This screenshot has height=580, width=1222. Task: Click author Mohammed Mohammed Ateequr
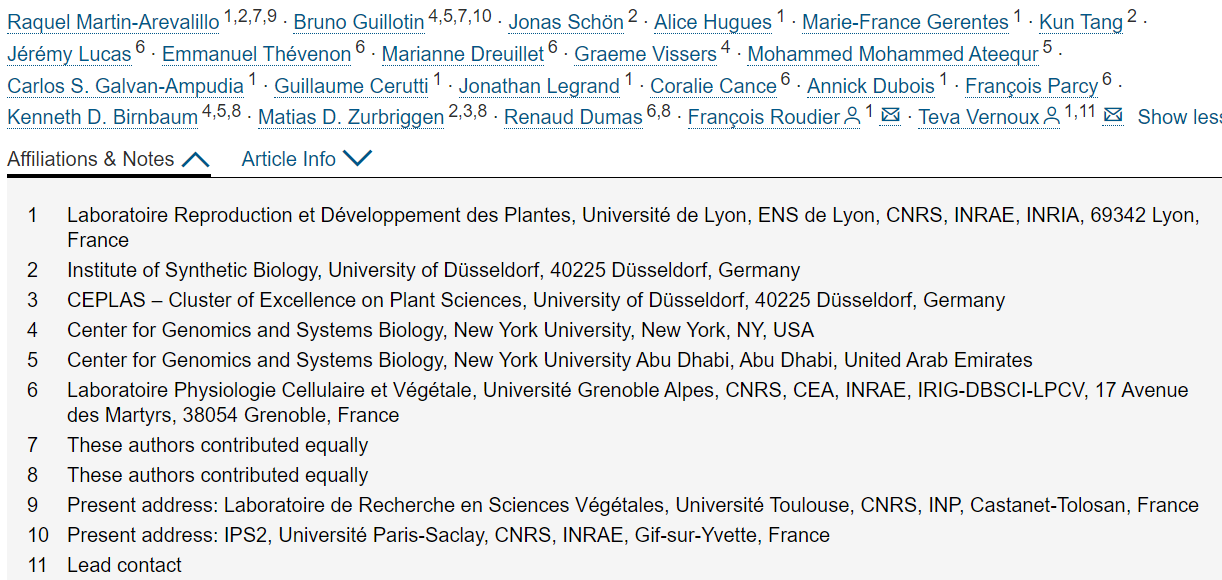pos(893,54)
